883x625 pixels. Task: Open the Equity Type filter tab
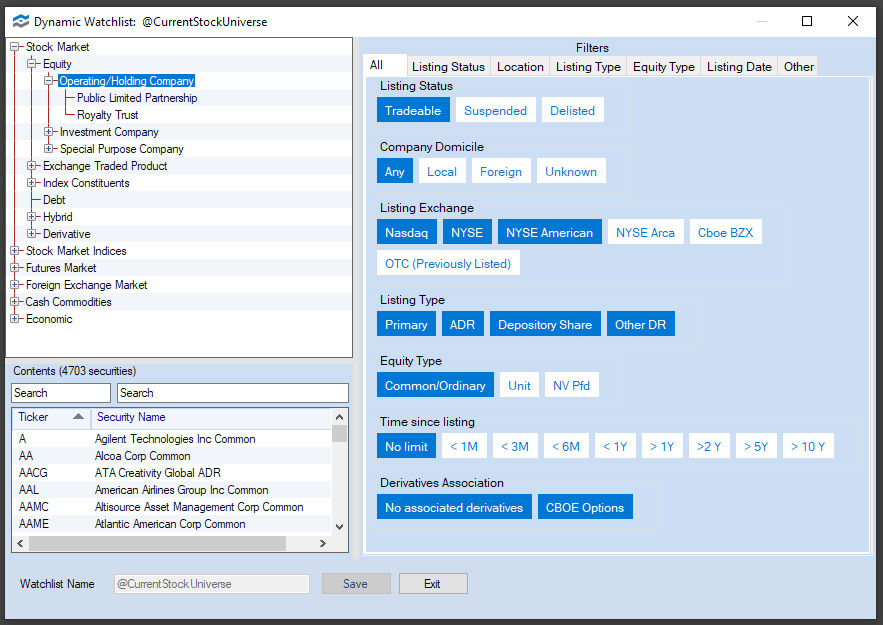[663, 67]
